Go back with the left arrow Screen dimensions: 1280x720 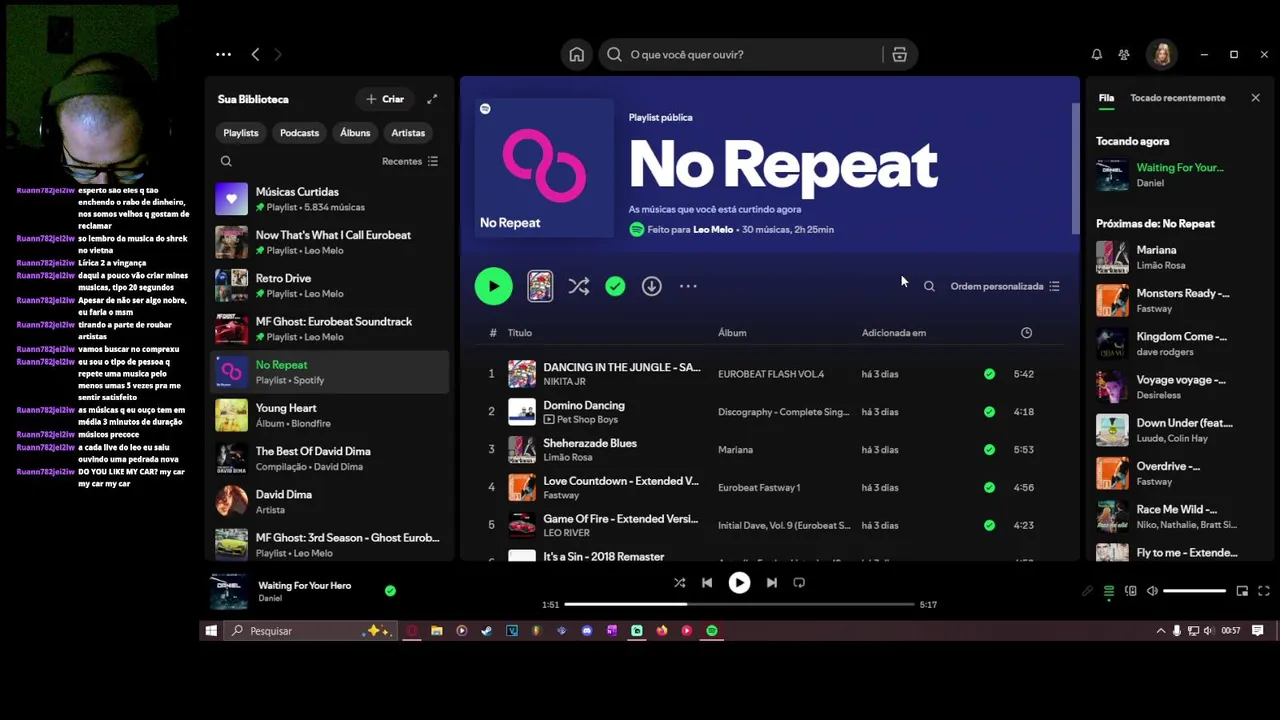(255, 55)
